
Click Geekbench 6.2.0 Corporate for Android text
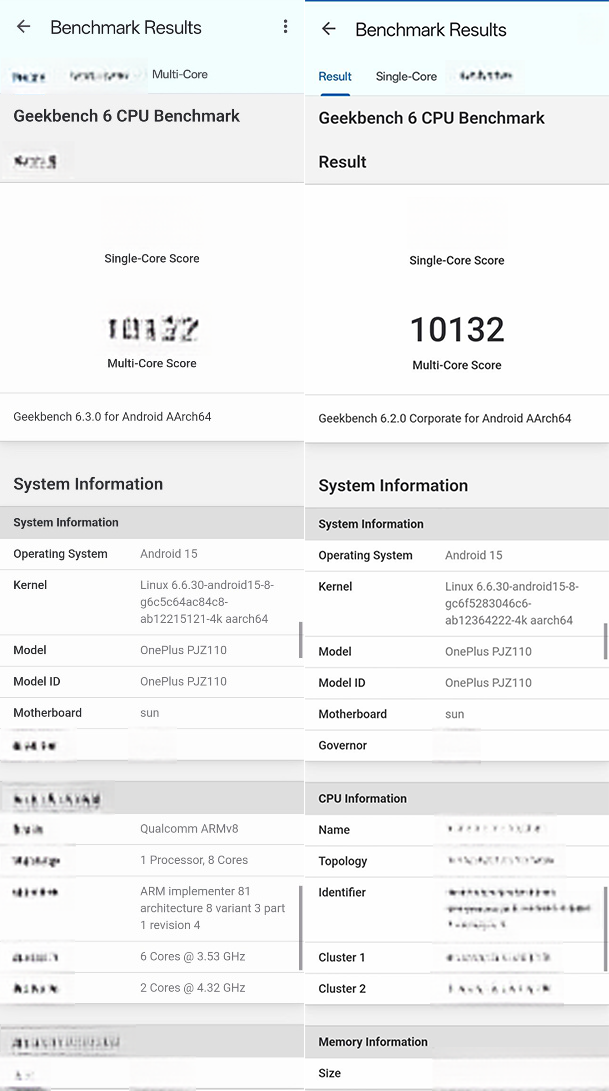pyautogui.click(x=445, y=419)
